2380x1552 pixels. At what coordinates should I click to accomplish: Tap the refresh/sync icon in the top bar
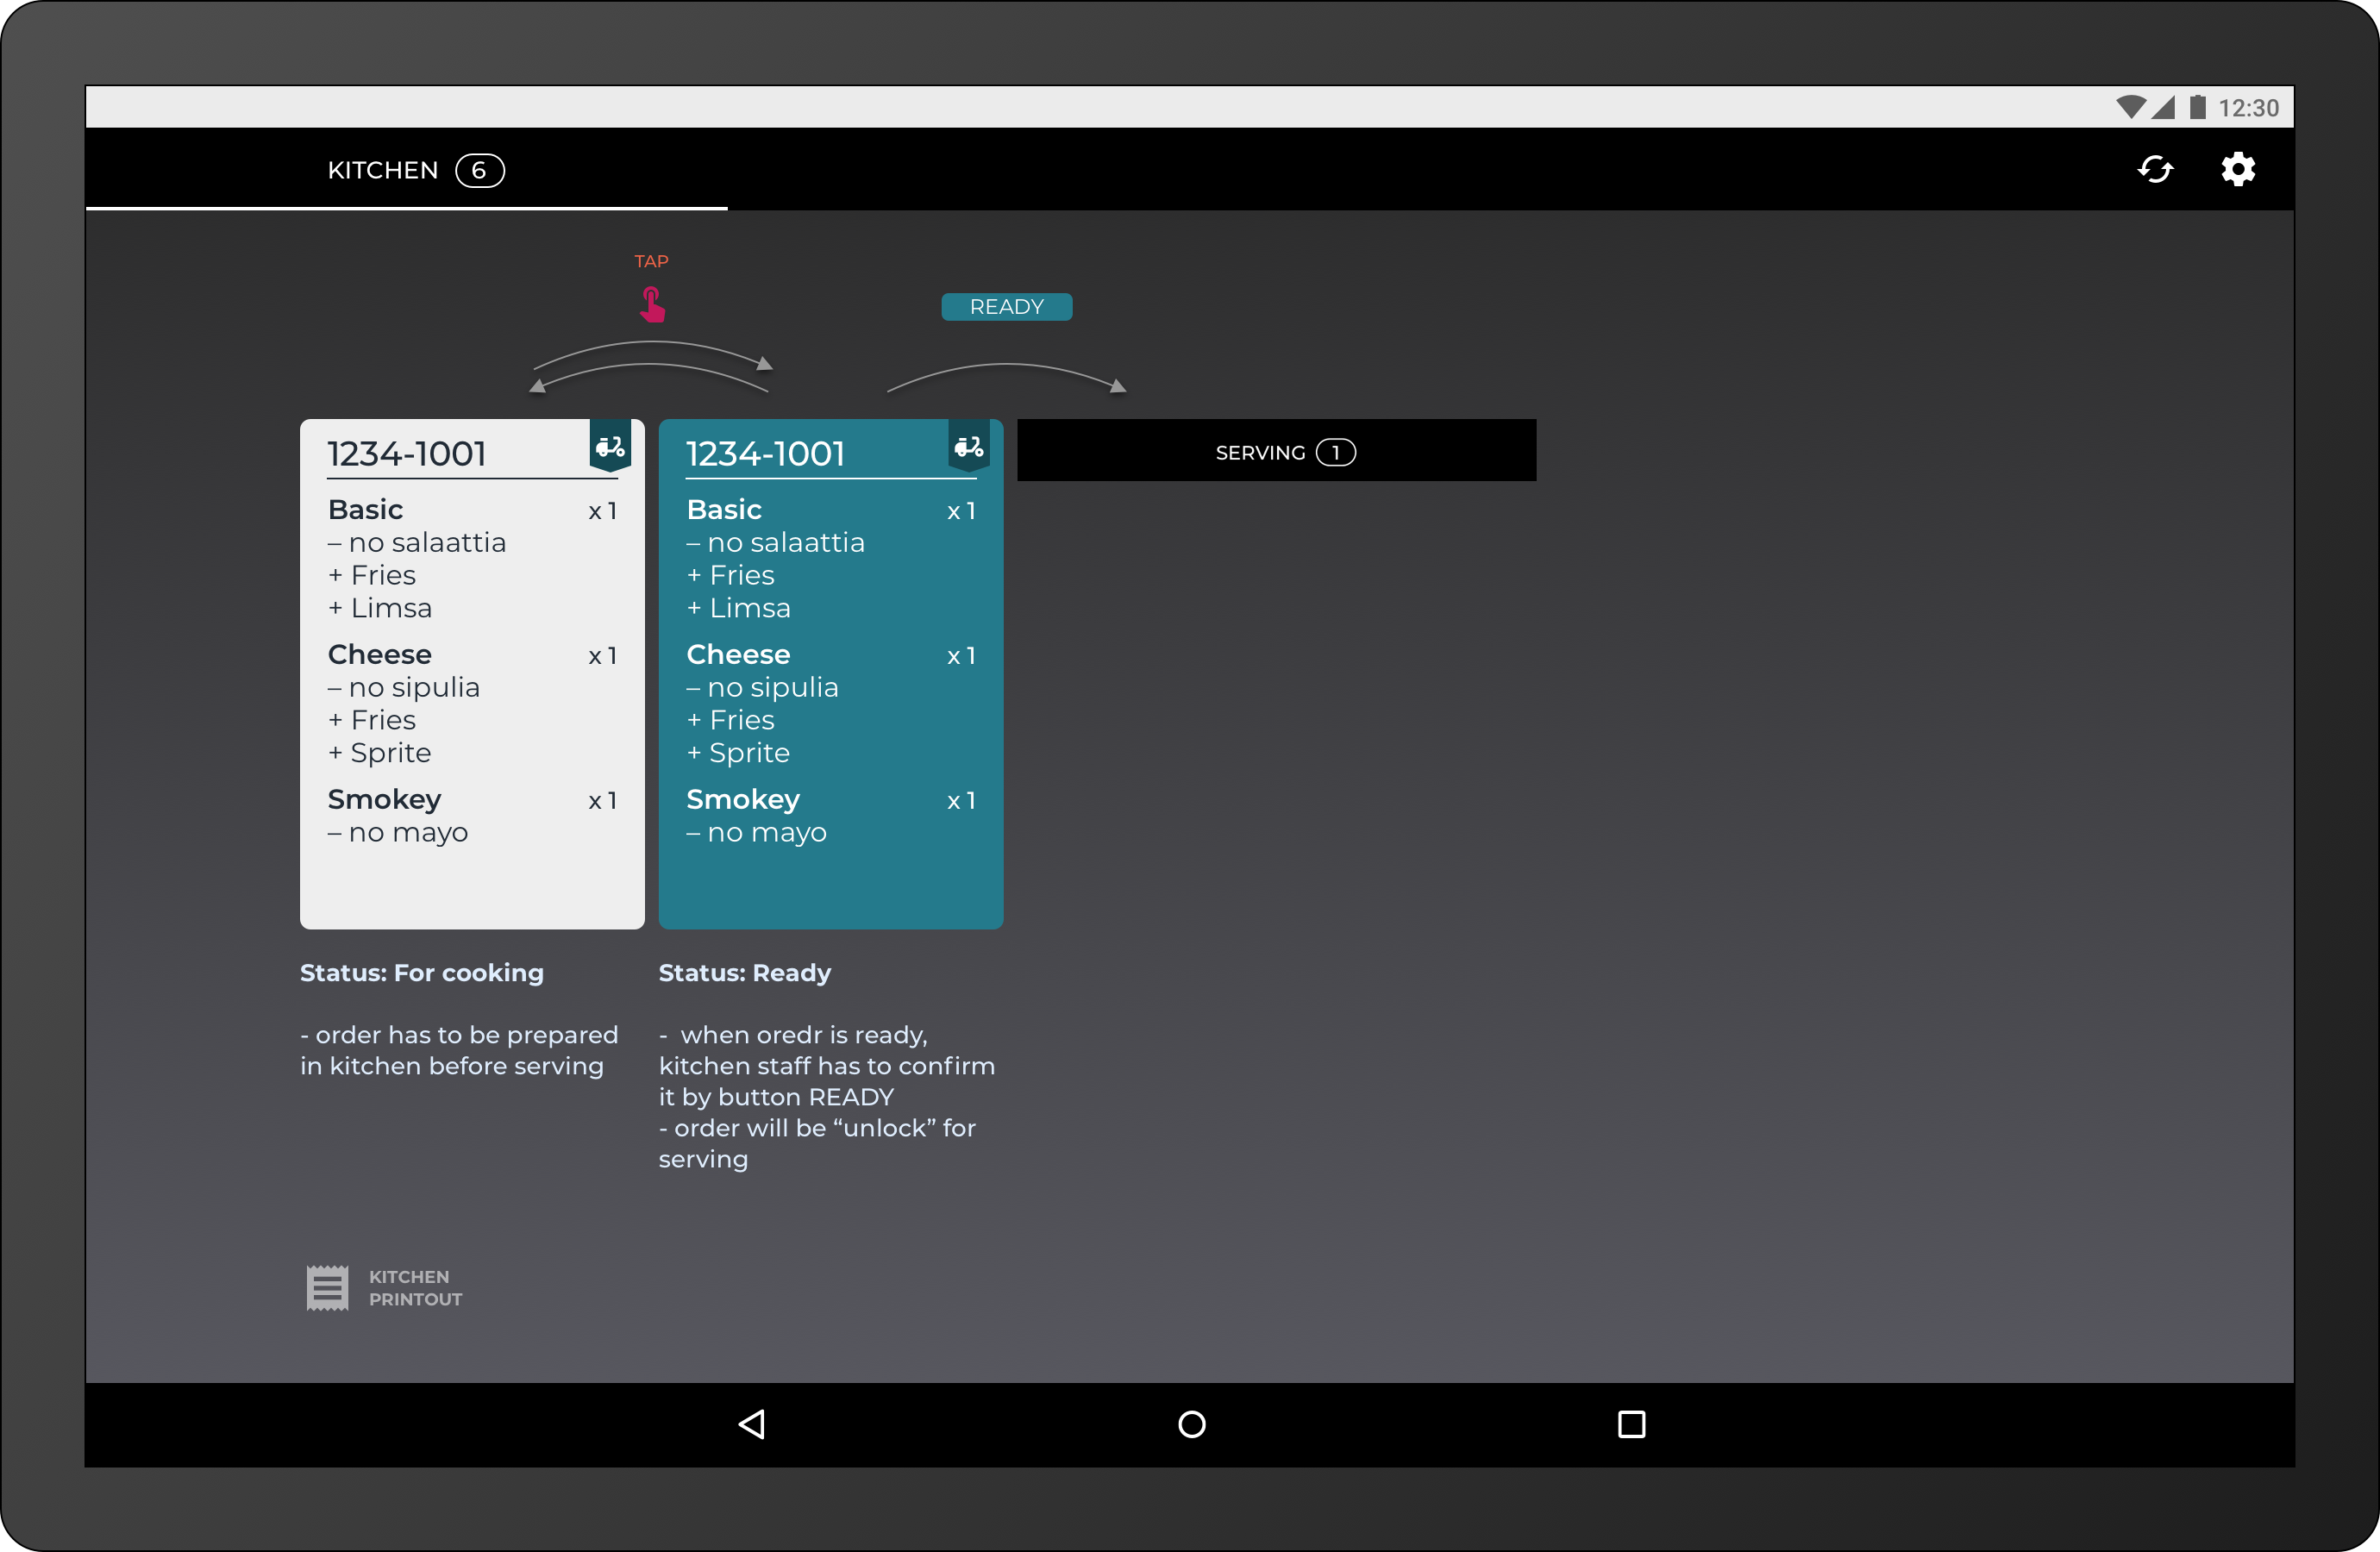[2156, 168]
